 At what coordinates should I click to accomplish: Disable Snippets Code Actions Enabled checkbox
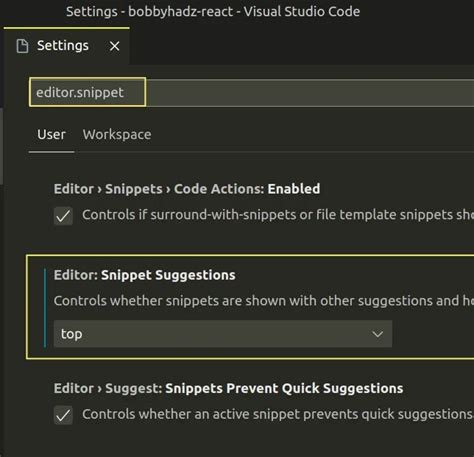pyautogui.click(x=63, y=216)
